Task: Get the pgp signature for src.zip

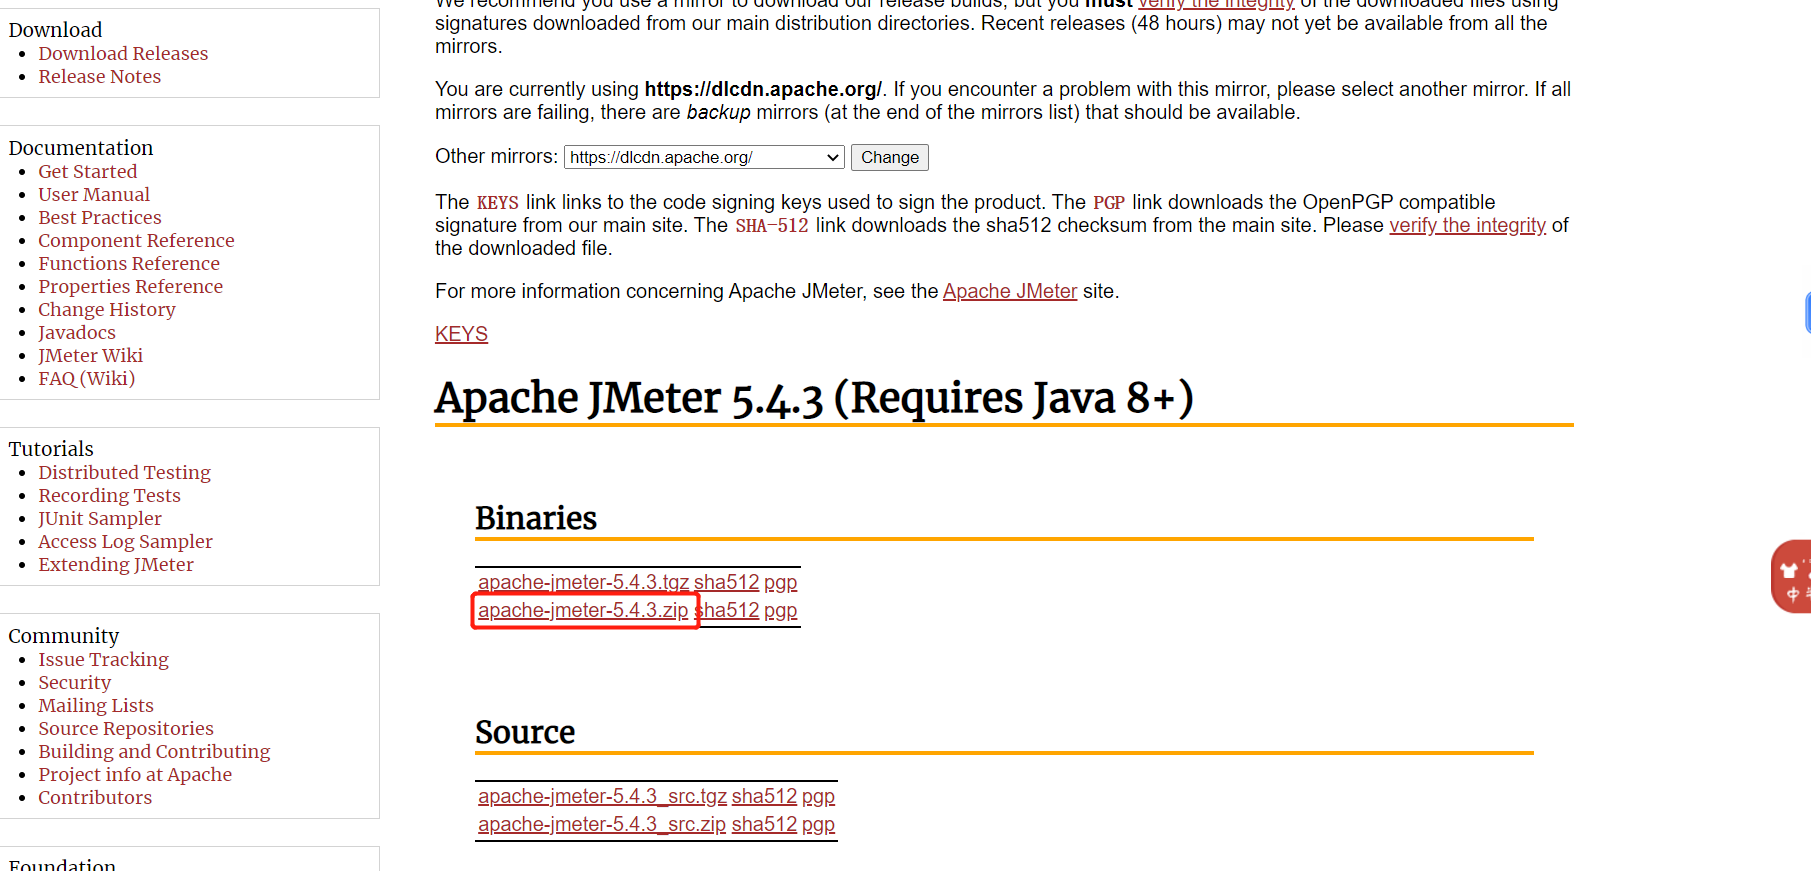Action: pyautogui.click(x=818, y=824)
